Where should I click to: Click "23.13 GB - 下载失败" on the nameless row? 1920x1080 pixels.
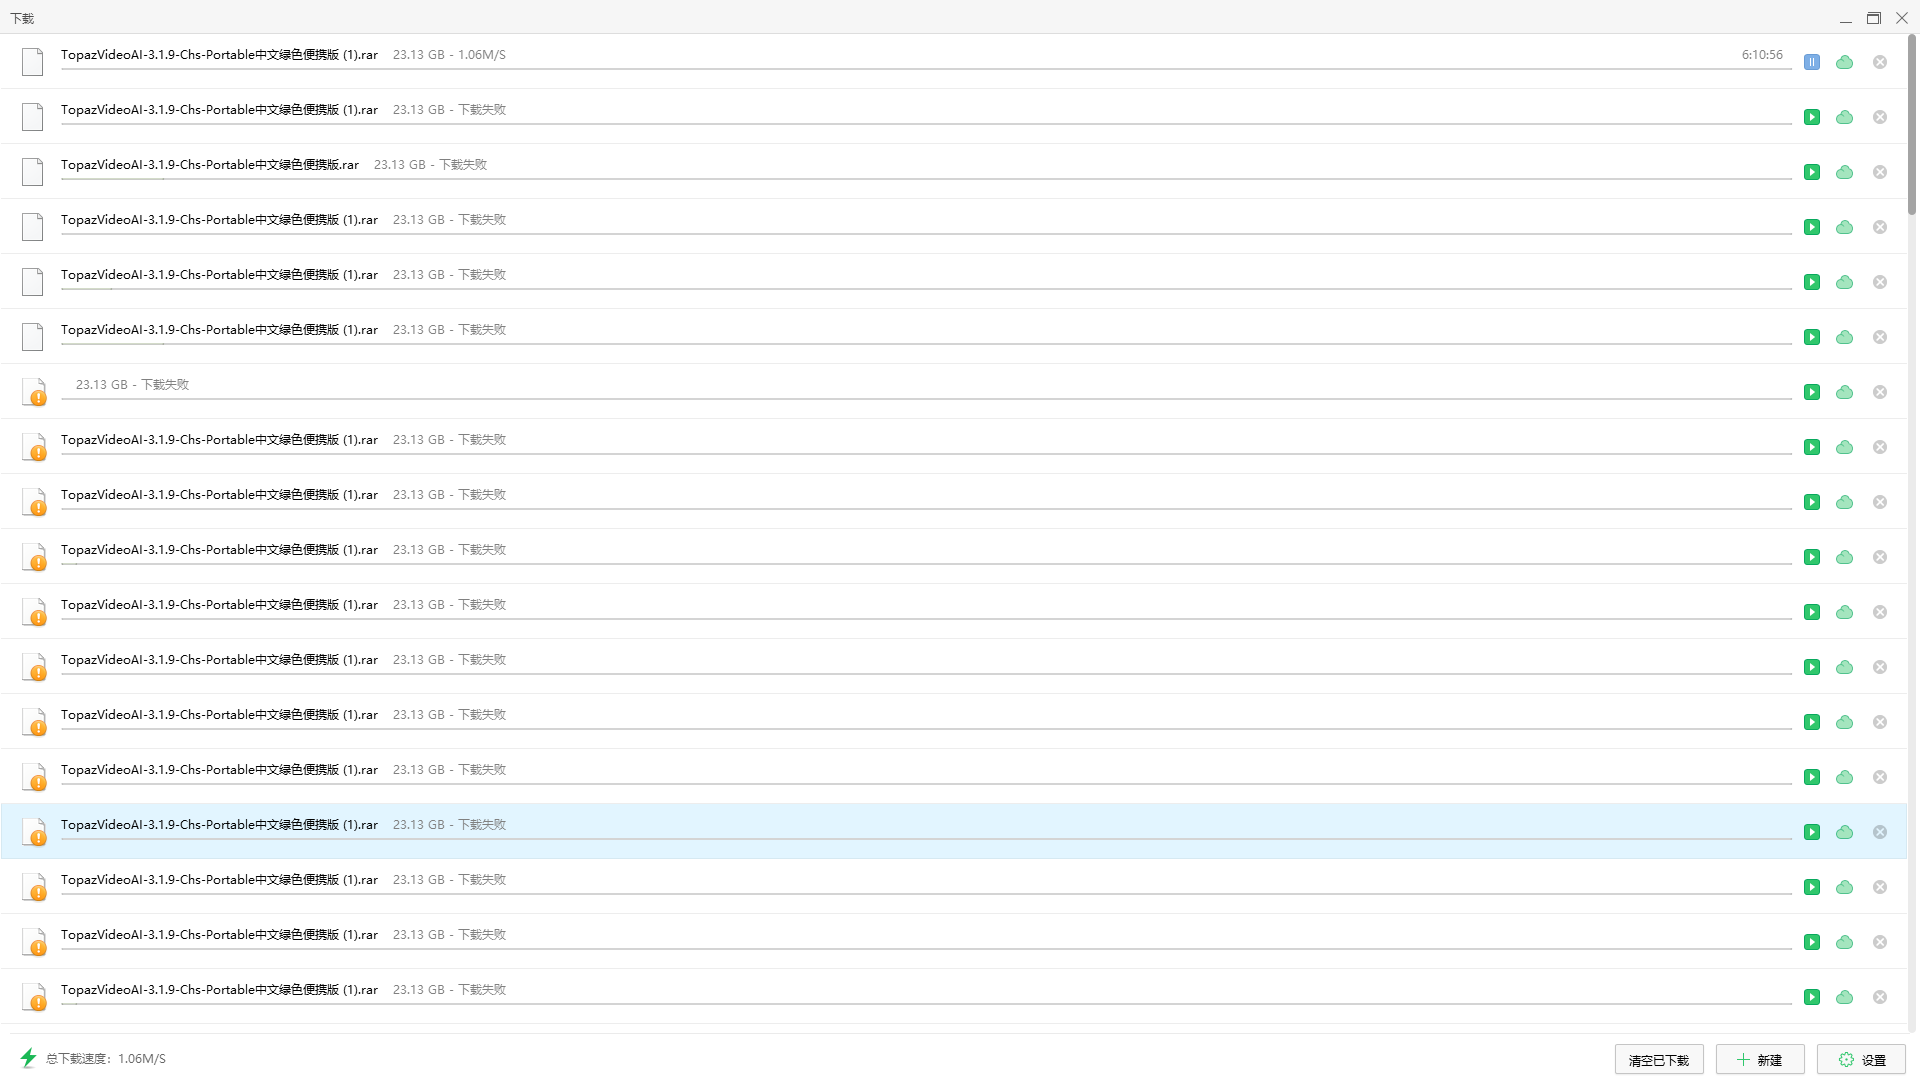pos(132,385)
